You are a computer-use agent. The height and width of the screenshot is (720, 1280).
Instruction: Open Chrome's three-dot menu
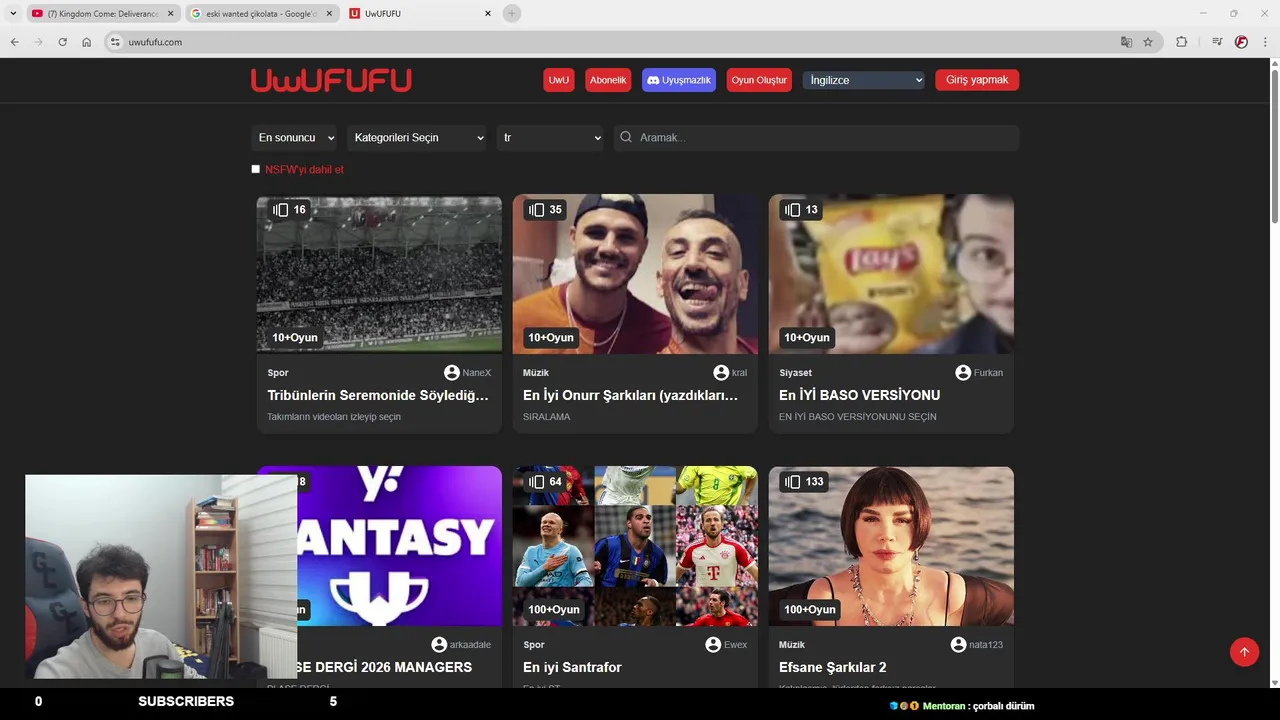point(1265,42)
